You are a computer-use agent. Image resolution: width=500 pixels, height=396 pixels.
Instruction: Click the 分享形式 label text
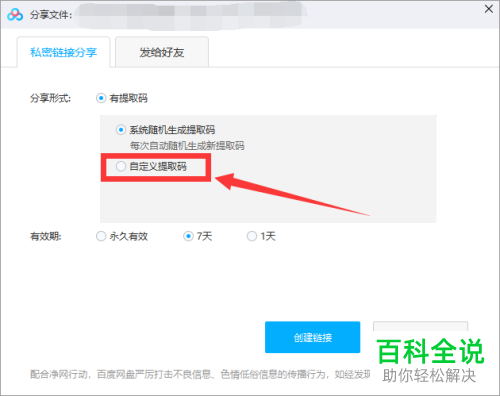[x=50, y=98]
